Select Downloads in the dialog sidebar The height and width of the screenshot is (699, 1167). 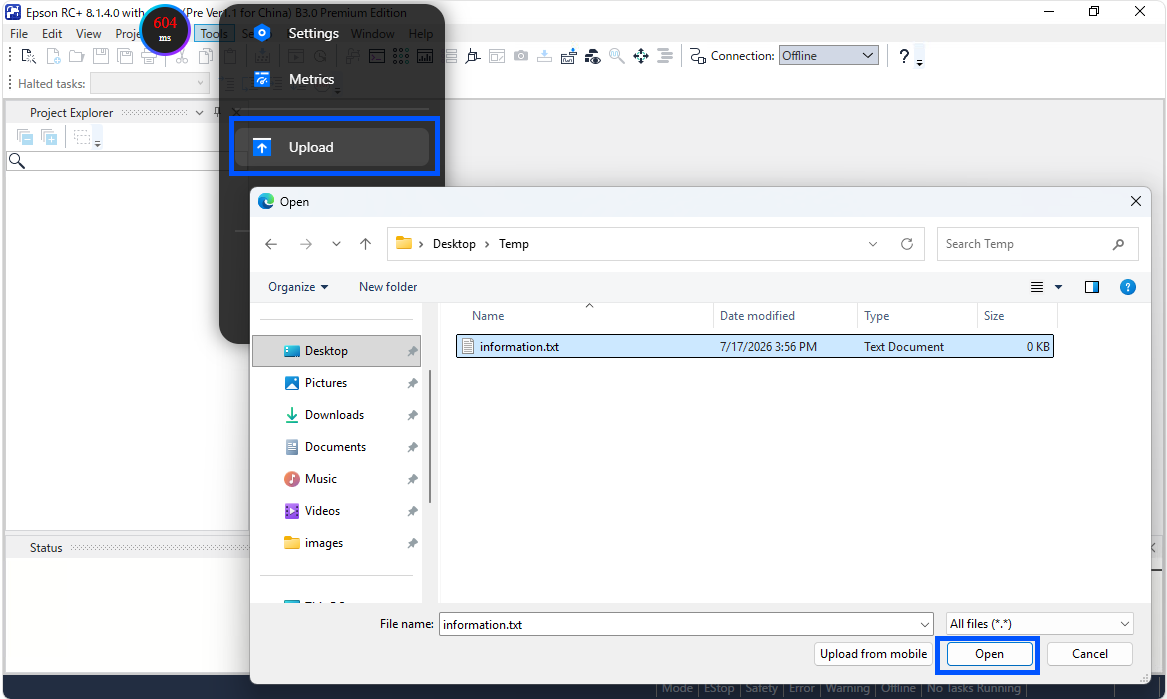coord(336,415)
